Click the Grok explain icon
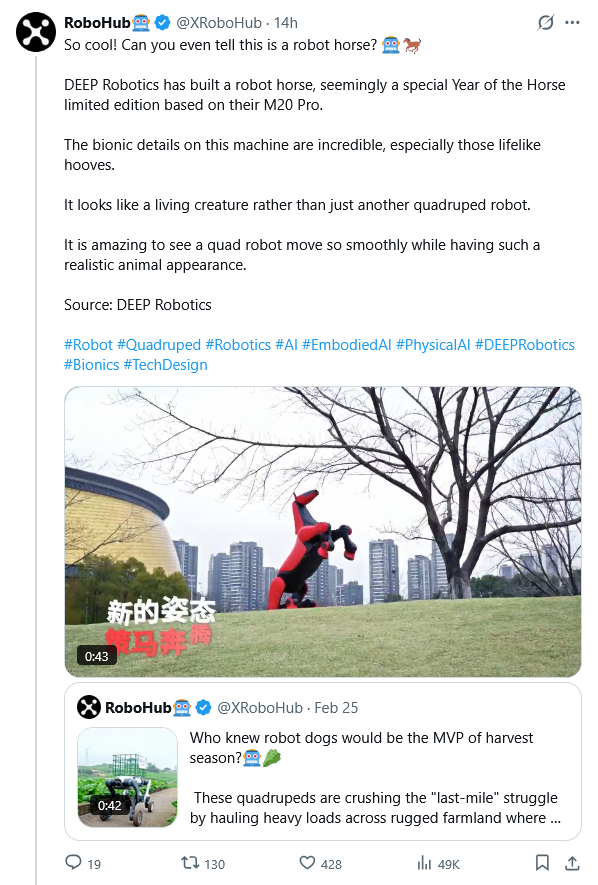Image resolution: width=598 pixels, height=885 pixels. [x=546, y=23]
